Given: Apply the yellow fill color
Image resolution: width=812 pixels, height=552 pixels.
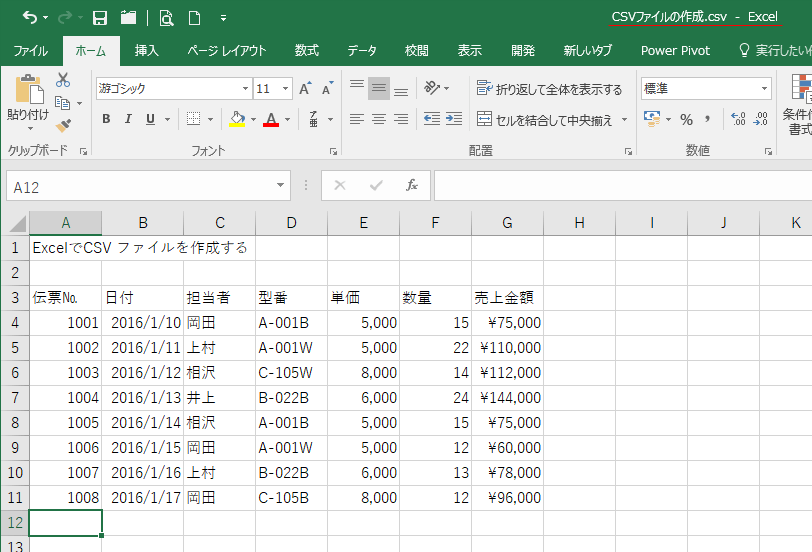Looking at the screenshot, I should 237,119.
